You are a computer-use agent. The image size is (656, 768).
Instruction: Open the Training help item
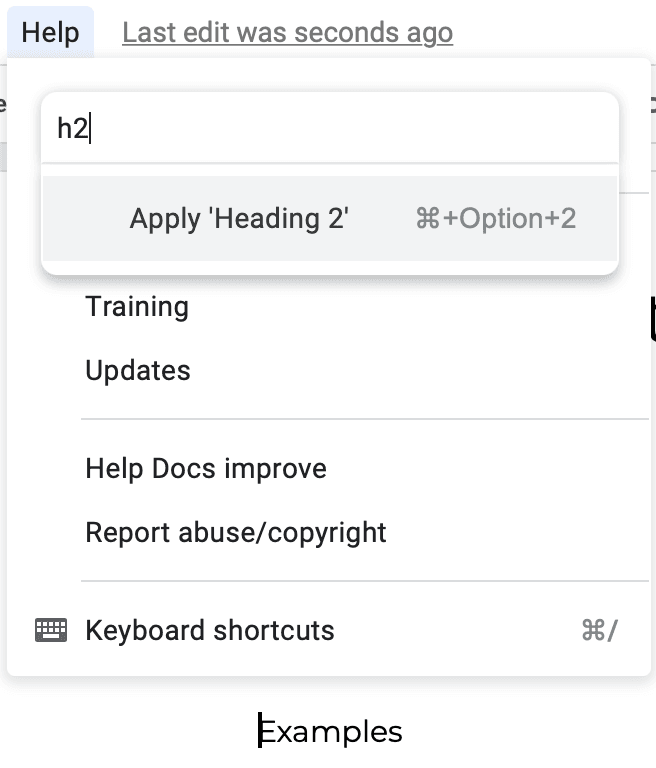pos(137,307)
